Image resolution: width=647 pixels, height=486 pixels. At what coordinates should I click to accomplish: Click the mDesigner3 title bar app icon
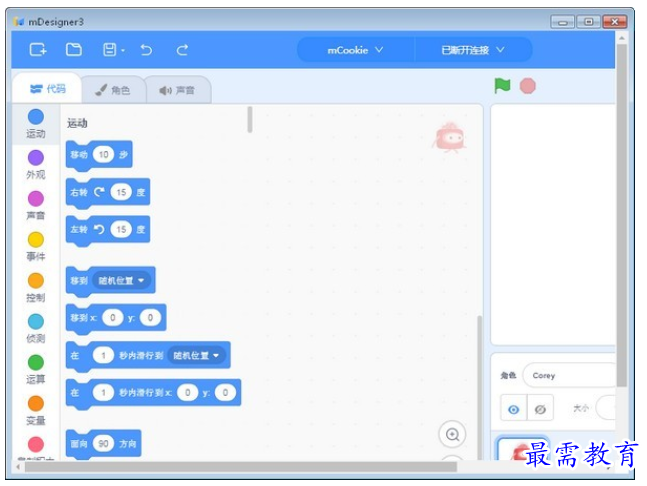pyautogui.click(x=19, y=21)
